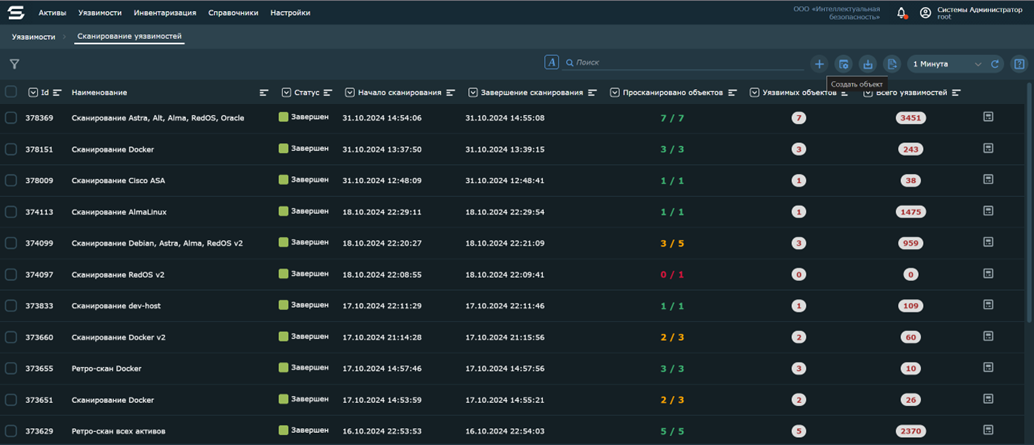Open the Статус column filter dropdown
The width and height of the screenshot is (1034, 445).
[x=286, y=92]
